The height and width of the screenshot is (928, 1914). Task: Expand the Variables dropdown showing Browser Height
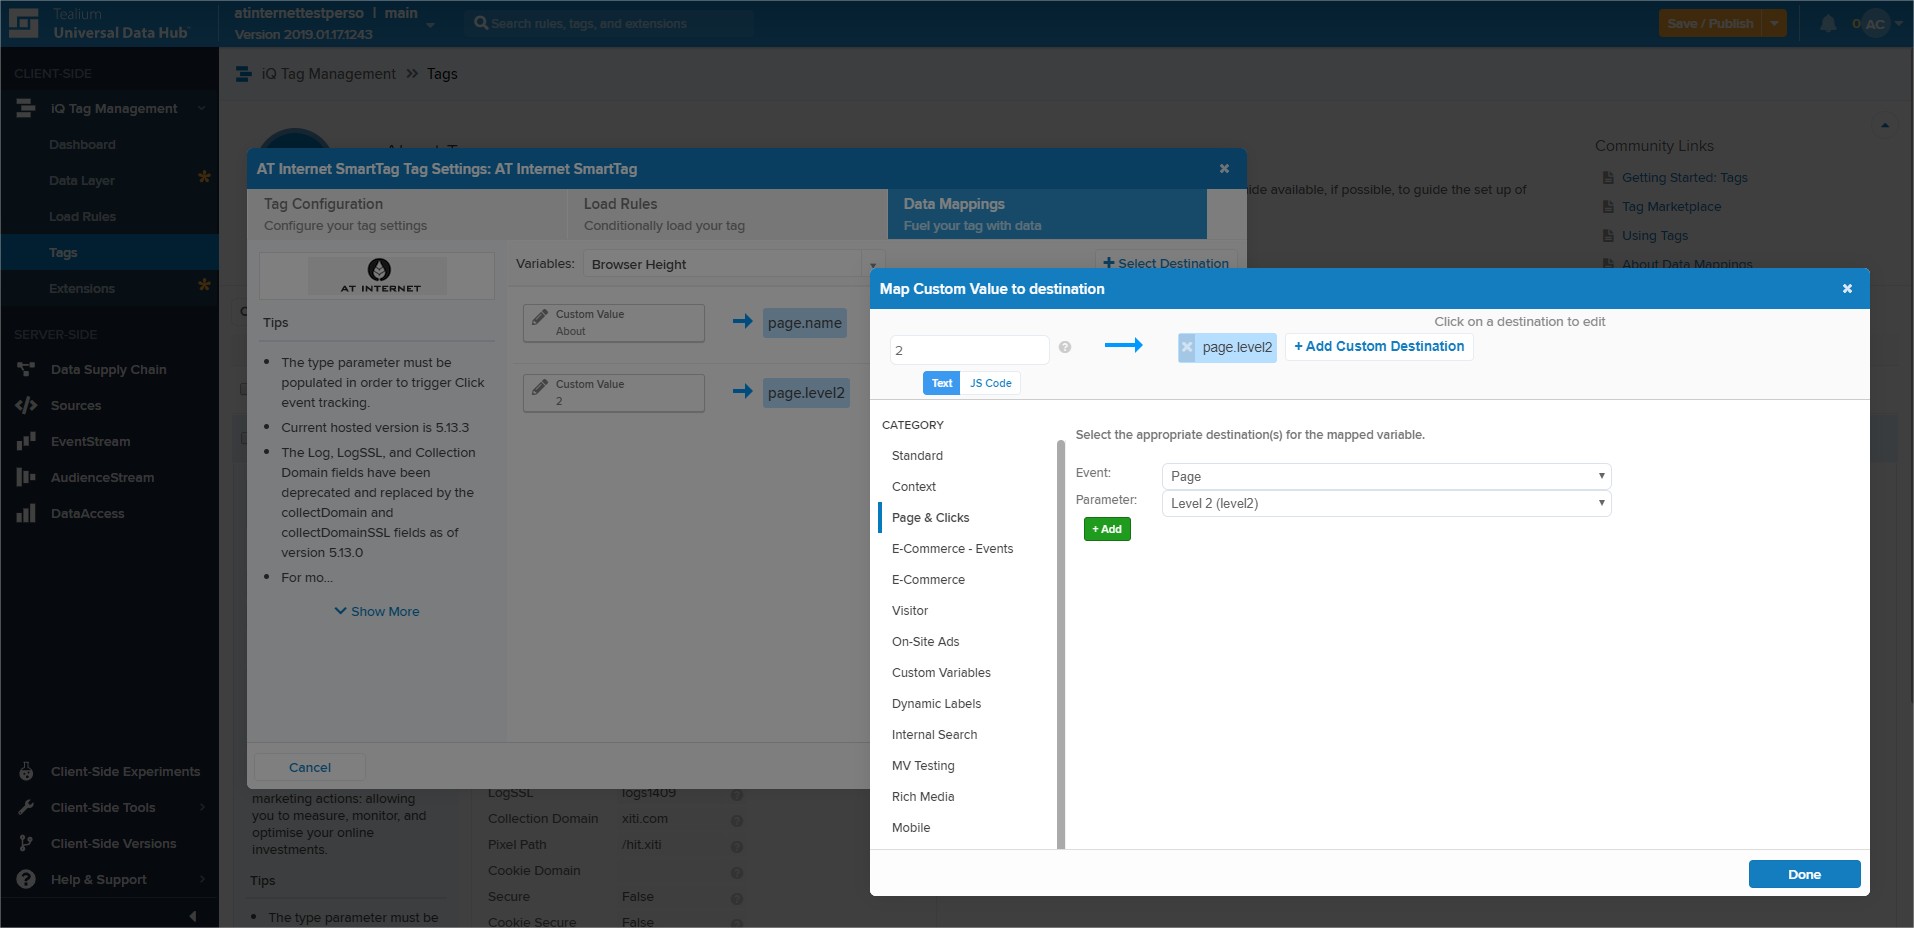coord(733,264)
